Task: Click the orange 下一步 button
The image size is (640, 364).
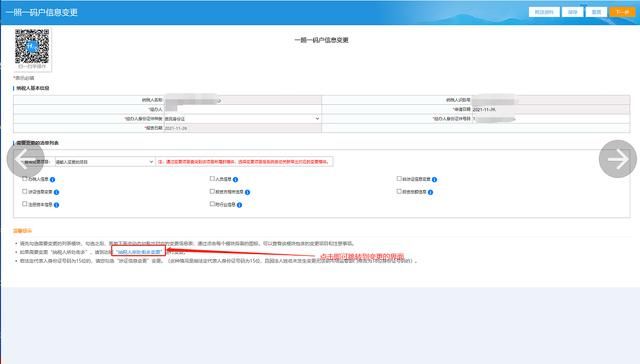Action: pos(622,12)
